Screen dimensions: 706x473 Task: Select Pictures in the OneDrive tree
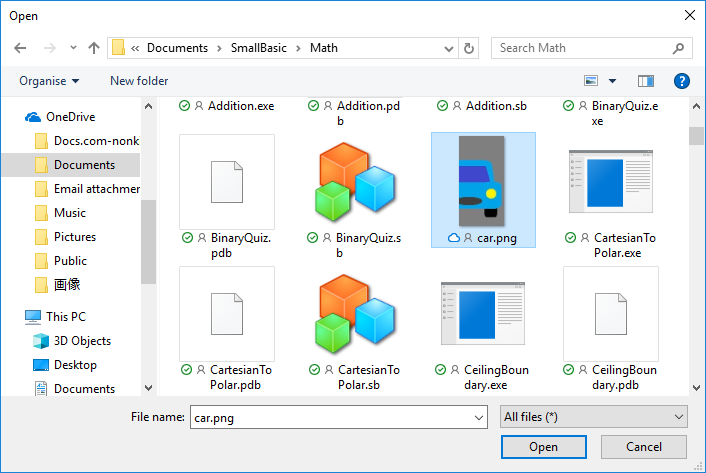[75, 237]
